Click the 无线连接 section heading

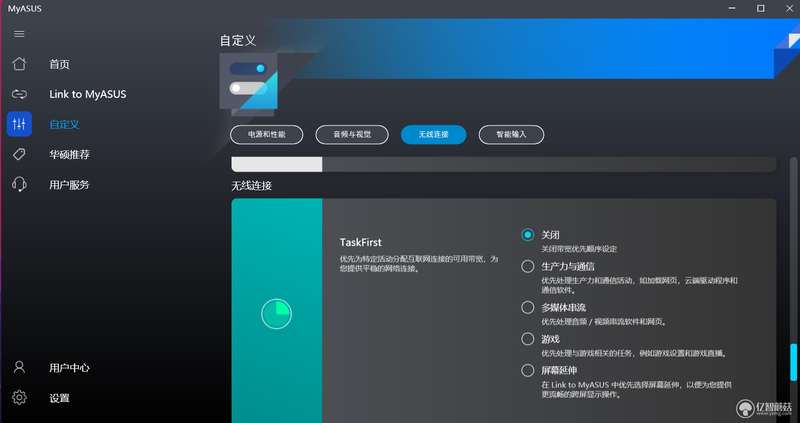[x=252, y=186]
